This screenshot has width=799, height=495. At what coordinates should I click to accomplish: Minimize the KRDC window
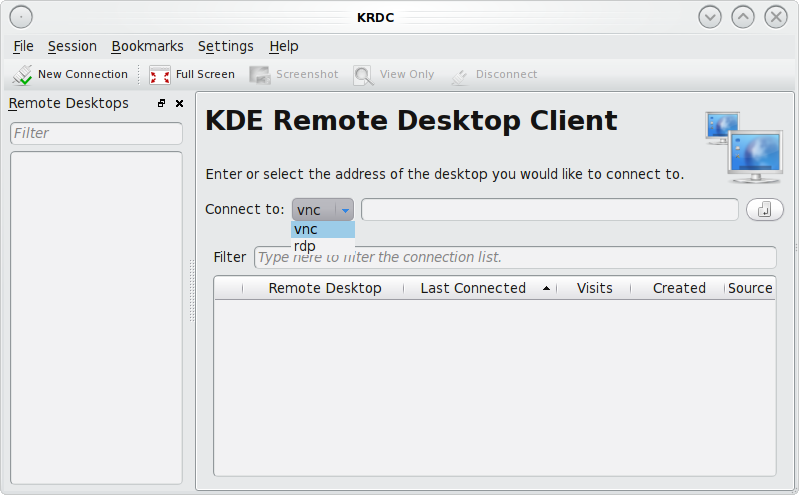point(710,17)
